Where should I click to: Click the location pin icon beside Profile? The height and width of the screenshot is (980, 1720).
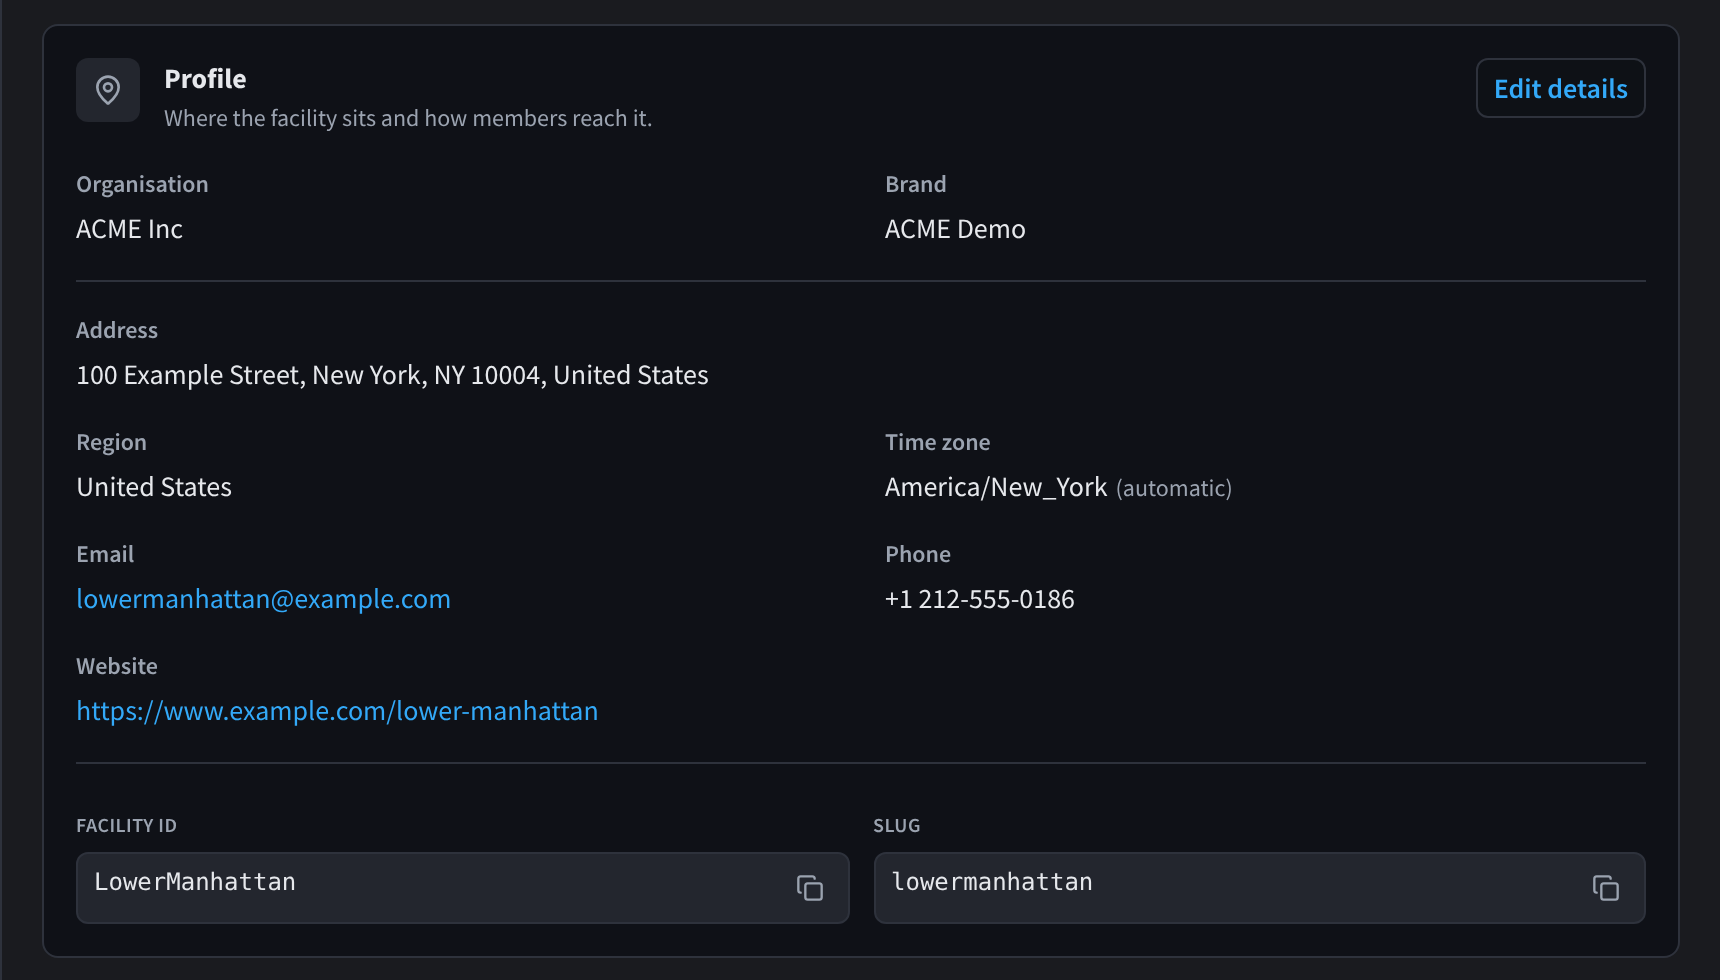click(108, 90)
